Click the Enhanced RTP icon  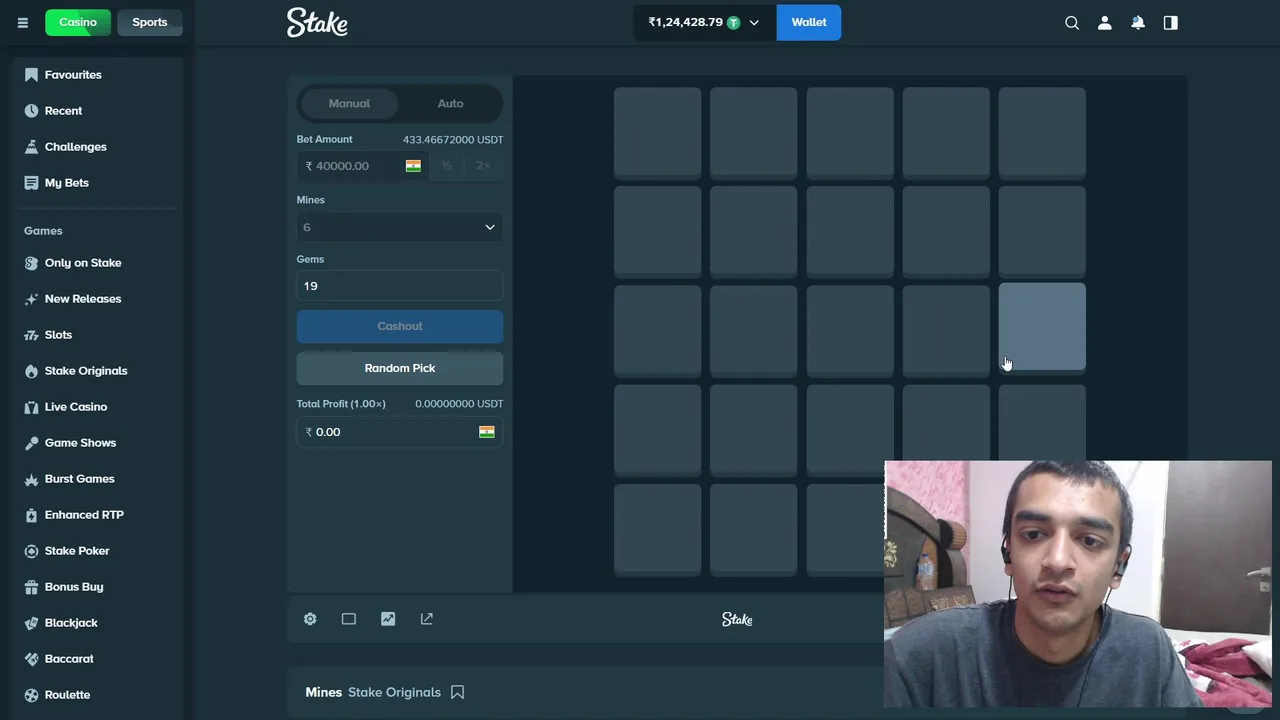[x=31, y=515]
